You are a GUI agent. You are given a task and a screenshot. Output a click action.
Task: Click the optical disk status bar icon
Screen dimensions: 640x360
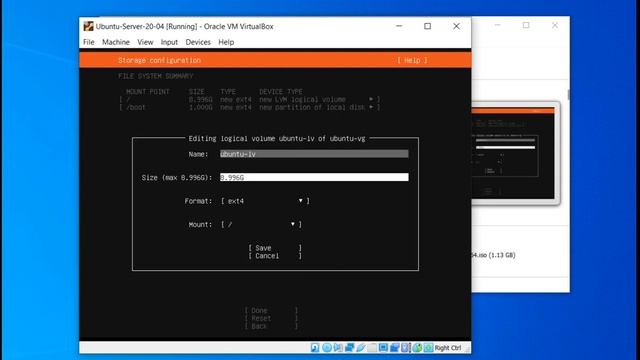[x=327, y=348]
